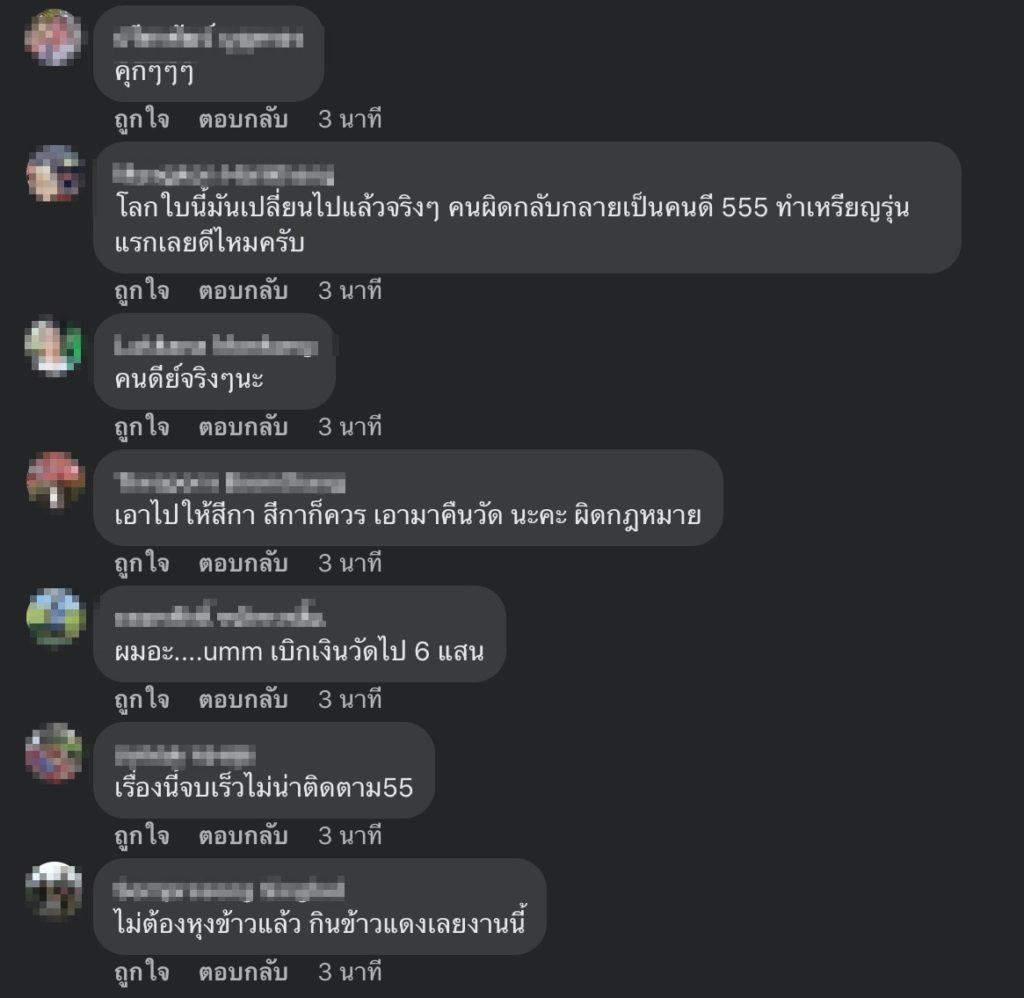Click ตอบกลับ under เบิกเงินวัดไป 6 แสน

pyautogui.click(x=243, y=700)
